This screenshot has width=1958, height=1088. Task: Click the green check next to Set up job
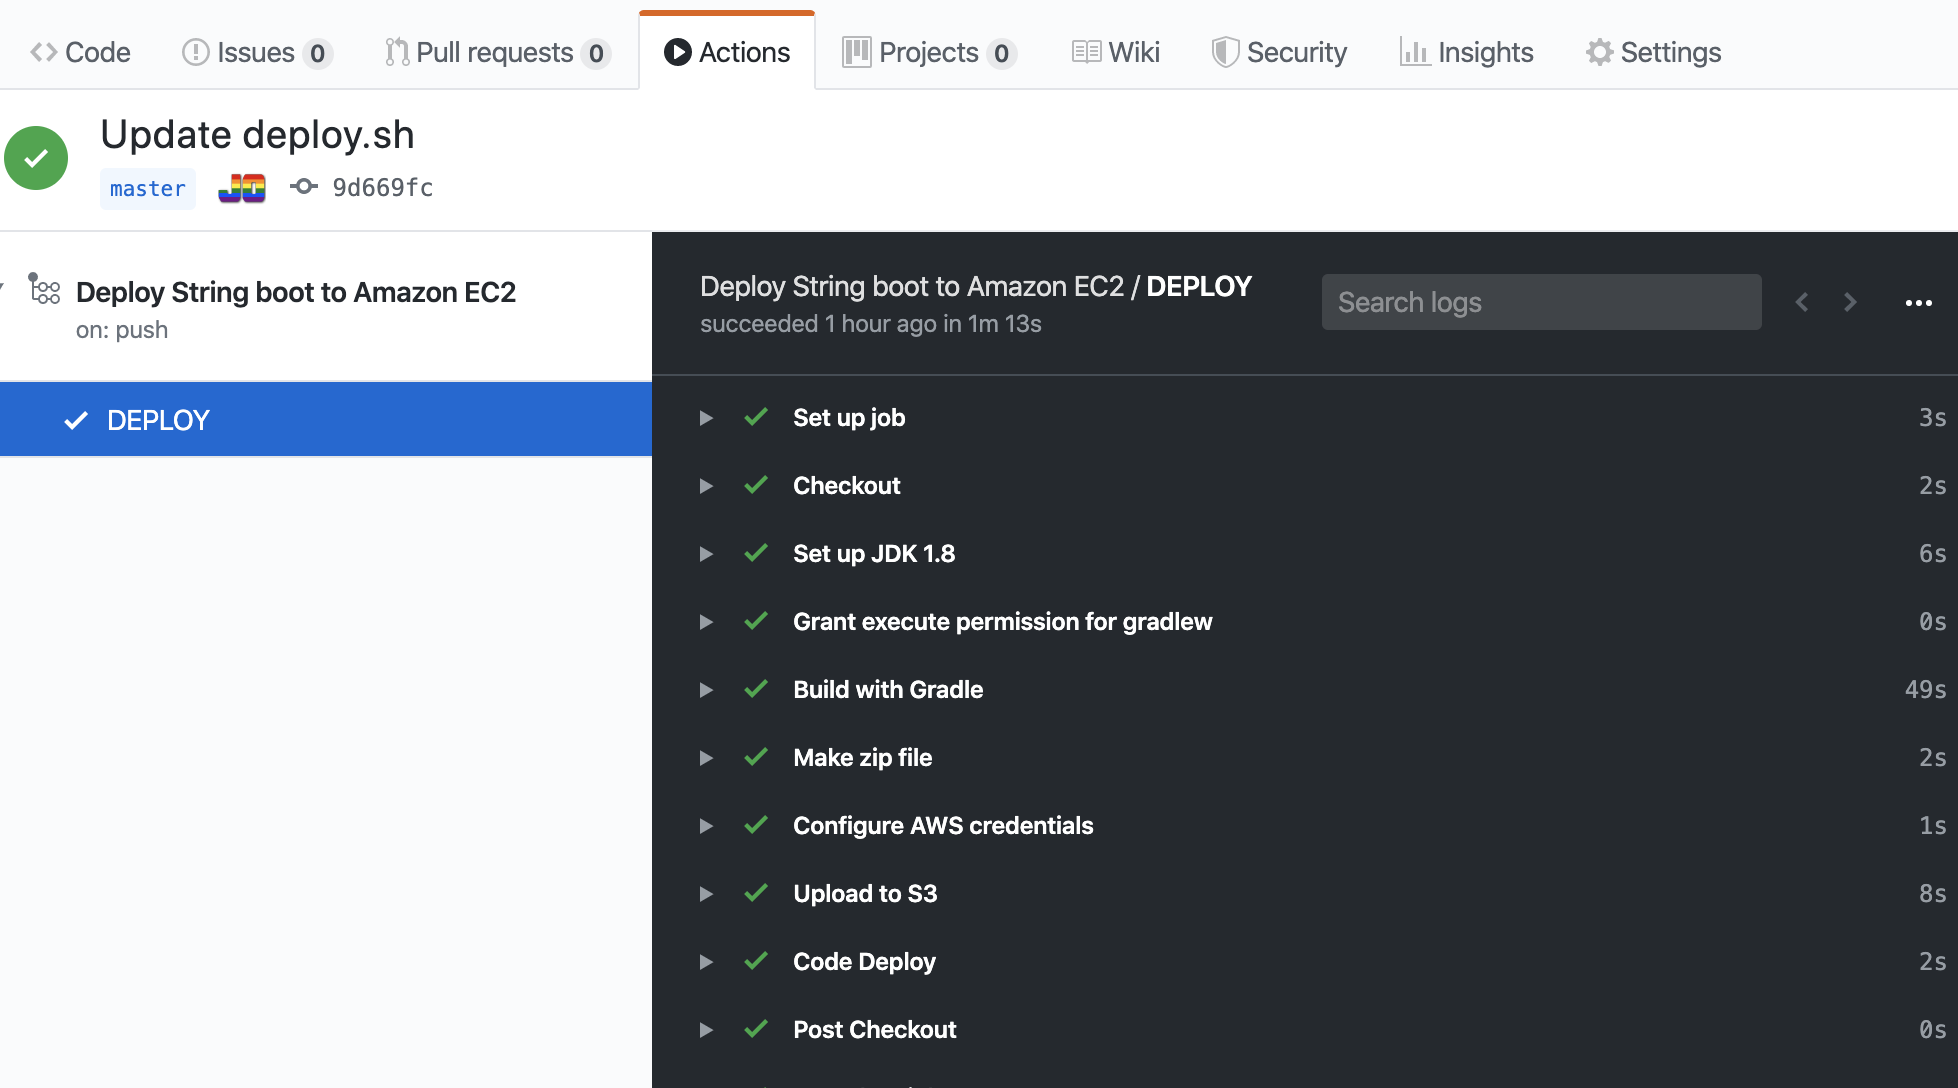click(x=756, y=417)
